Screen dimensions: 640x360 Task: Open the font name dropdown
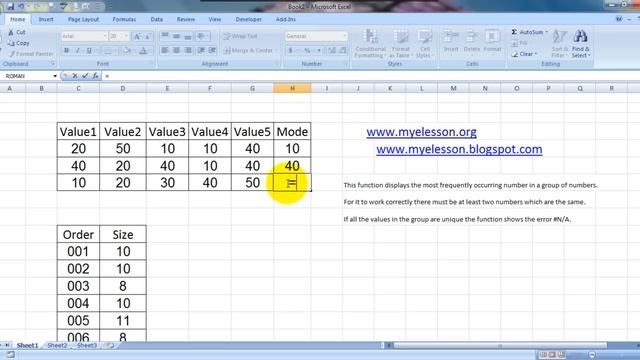104,36
